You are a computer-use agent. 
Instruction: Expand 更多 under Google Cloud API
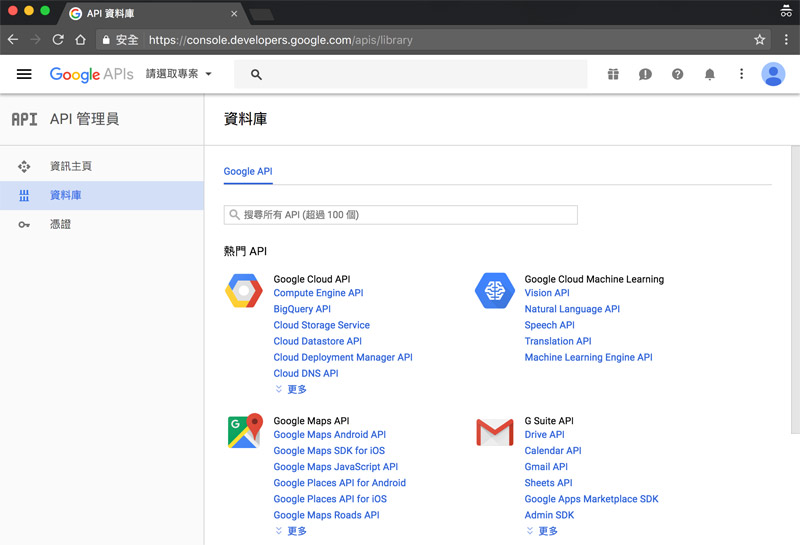click(x=291, y=389)
